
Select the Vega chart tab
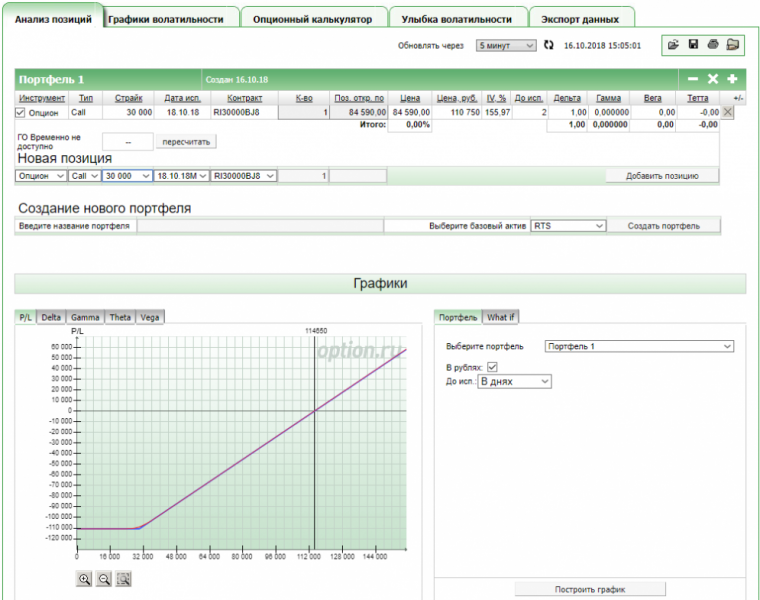click(x=150, y=317)
